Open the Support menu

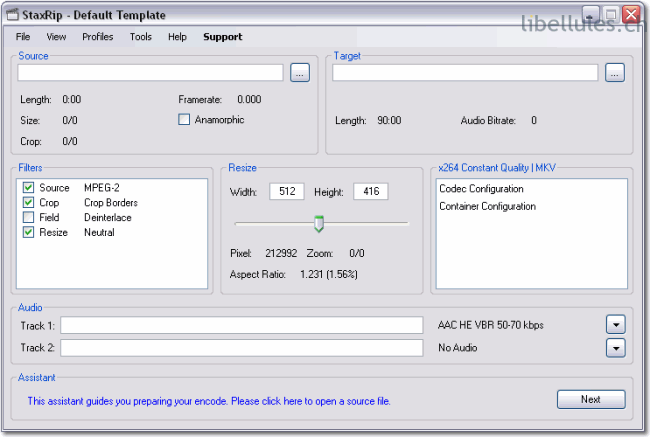tap(223, 37)
